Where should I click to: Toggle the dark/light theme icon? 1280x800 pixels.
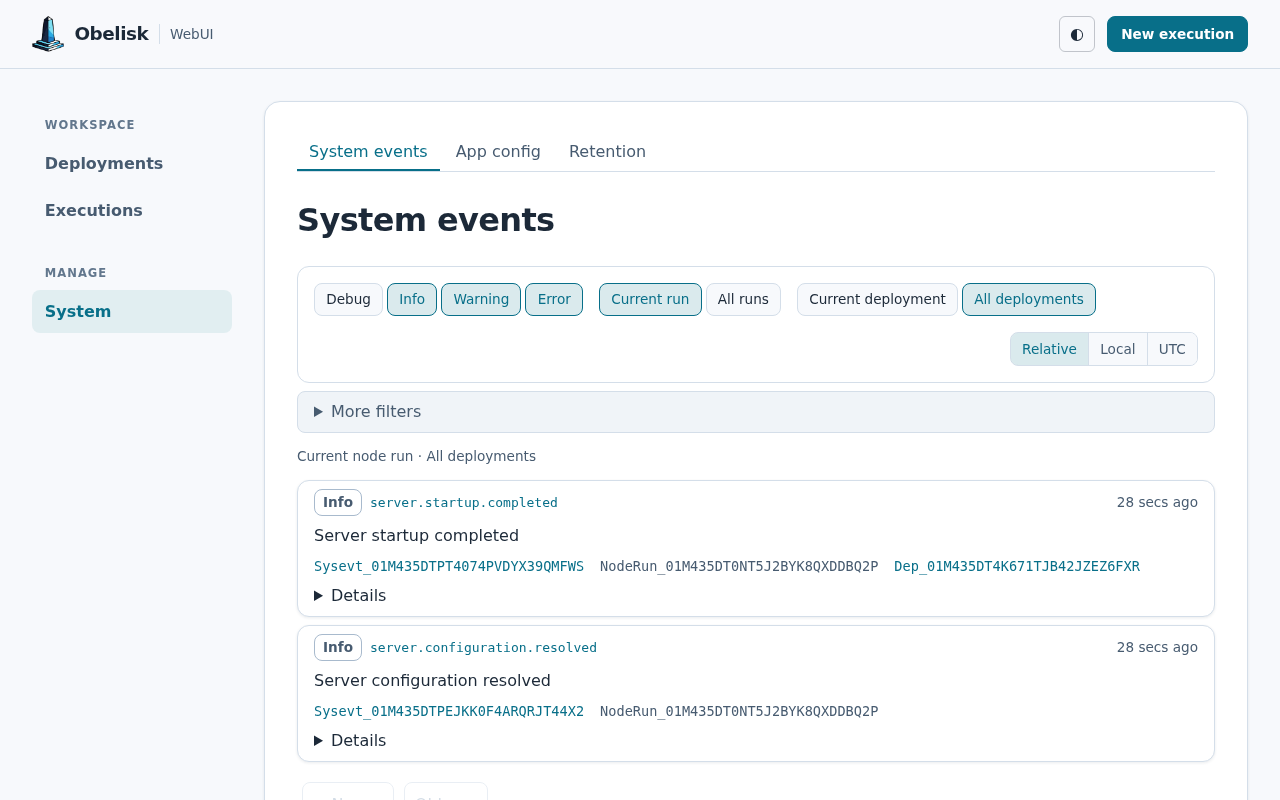tap(1077, 34)
